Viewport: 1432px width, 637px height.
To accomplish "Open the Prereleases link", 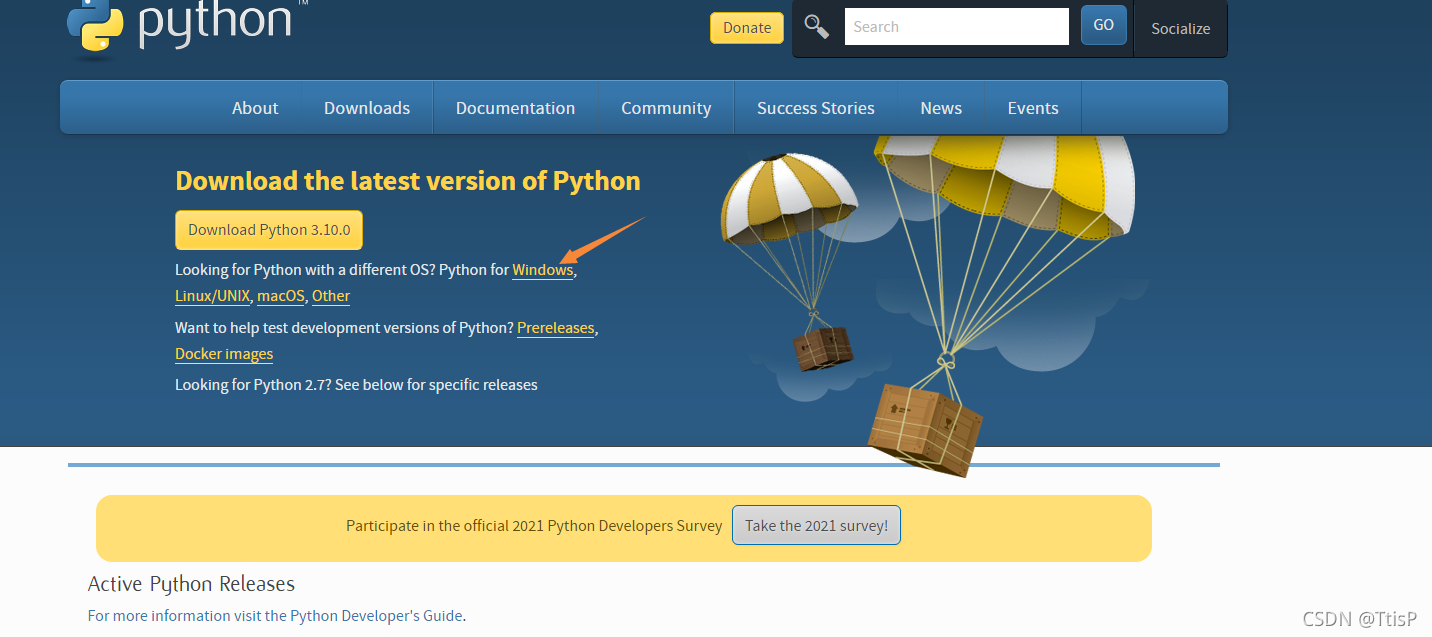I will 556,328.
